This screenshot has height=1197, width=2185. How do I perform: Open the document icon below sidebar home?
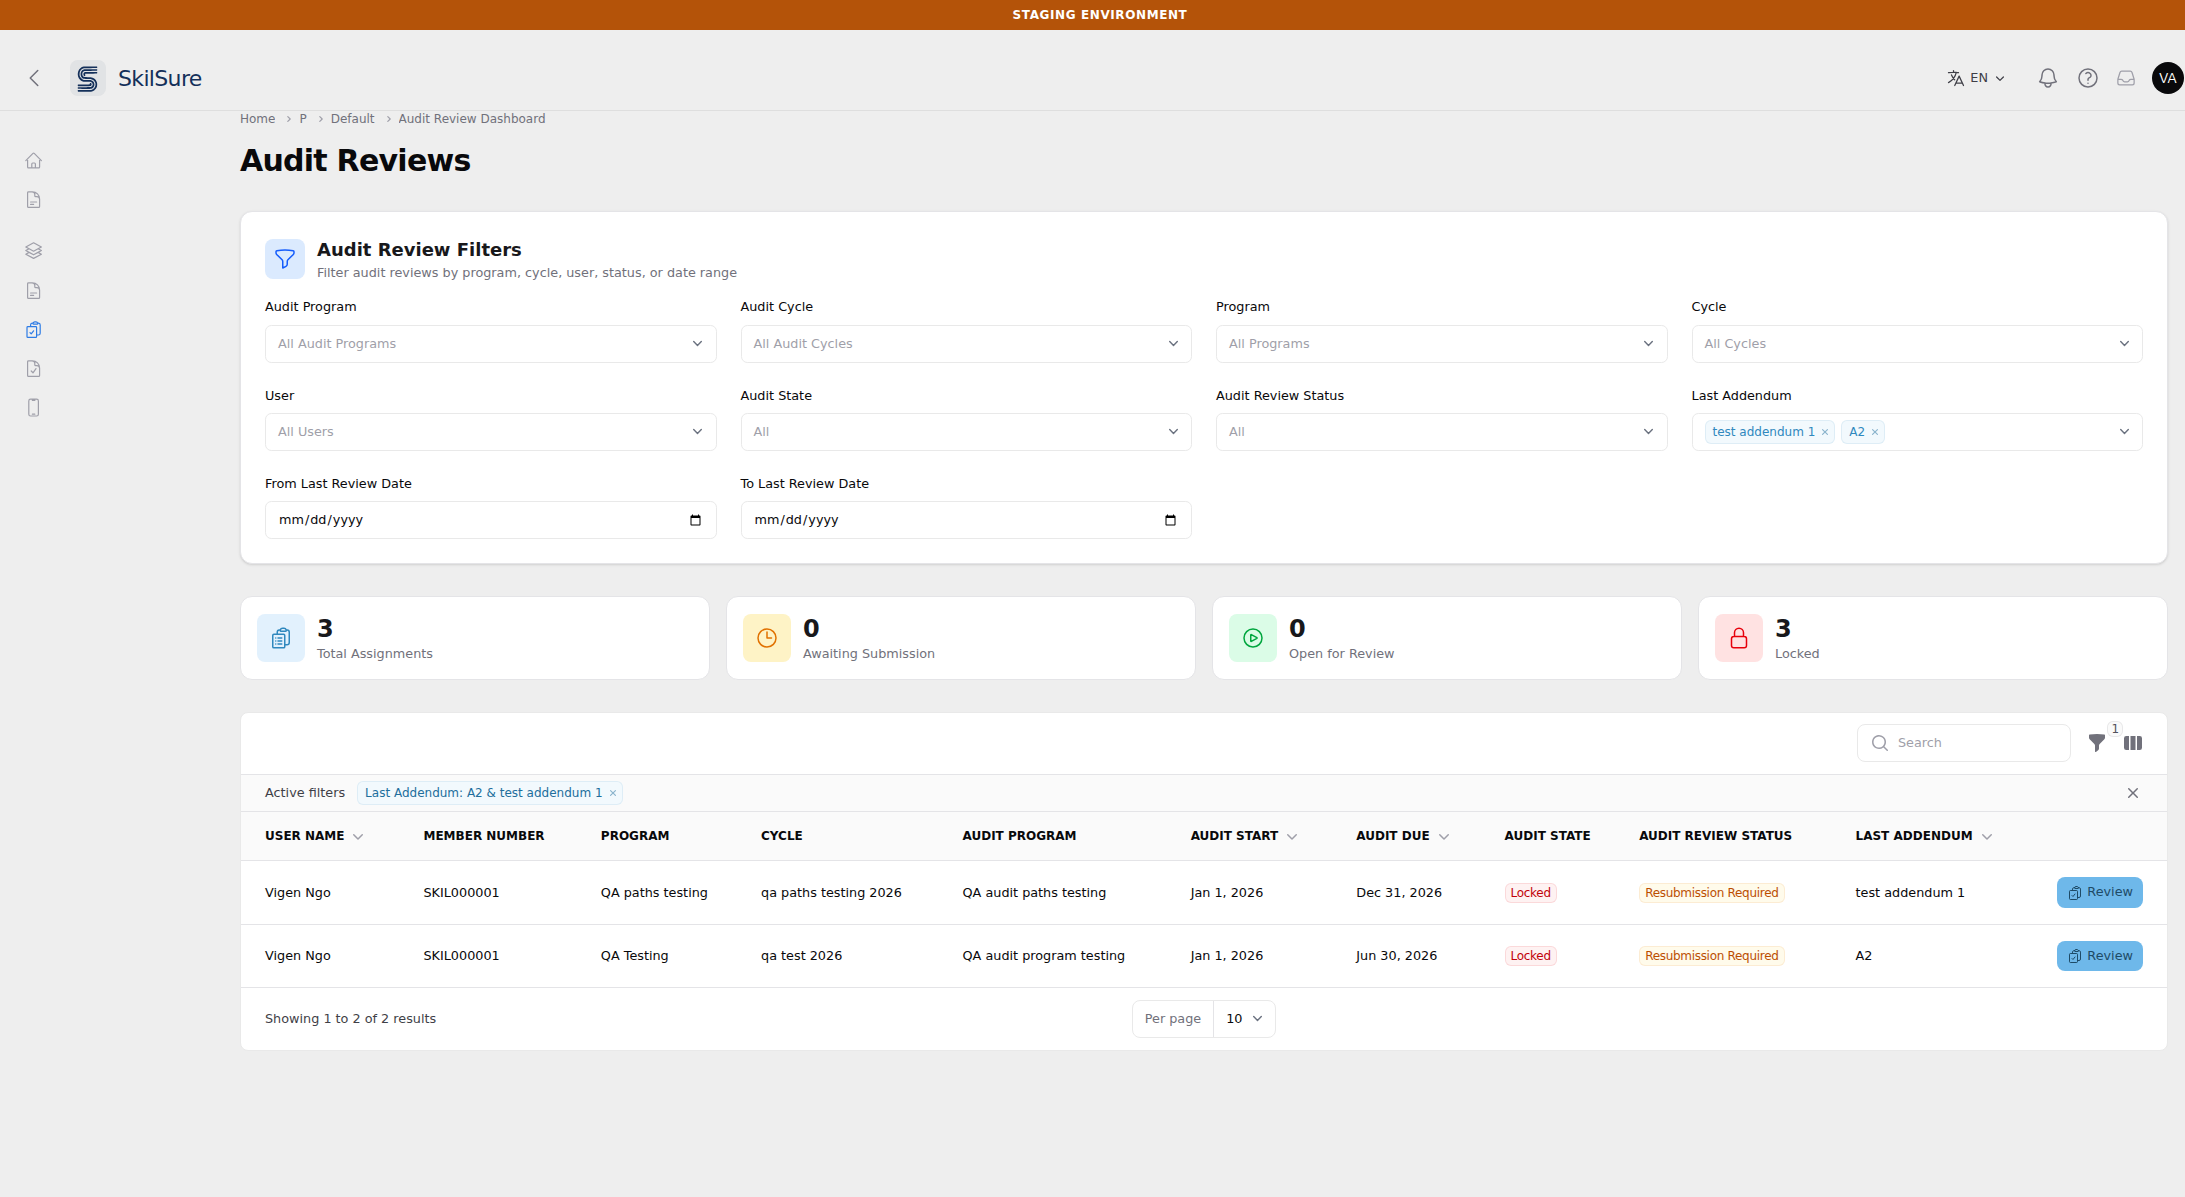[33, 200]
